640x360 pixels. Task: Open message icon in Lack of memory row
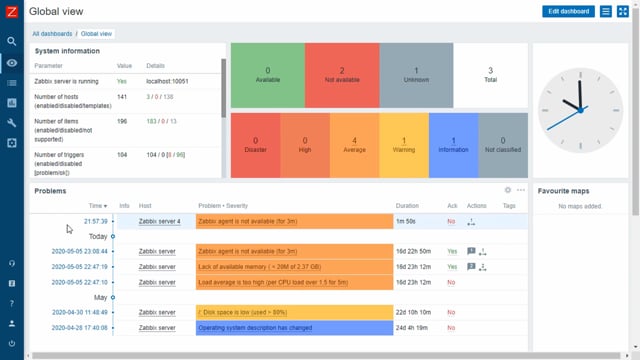pos(471,267)
